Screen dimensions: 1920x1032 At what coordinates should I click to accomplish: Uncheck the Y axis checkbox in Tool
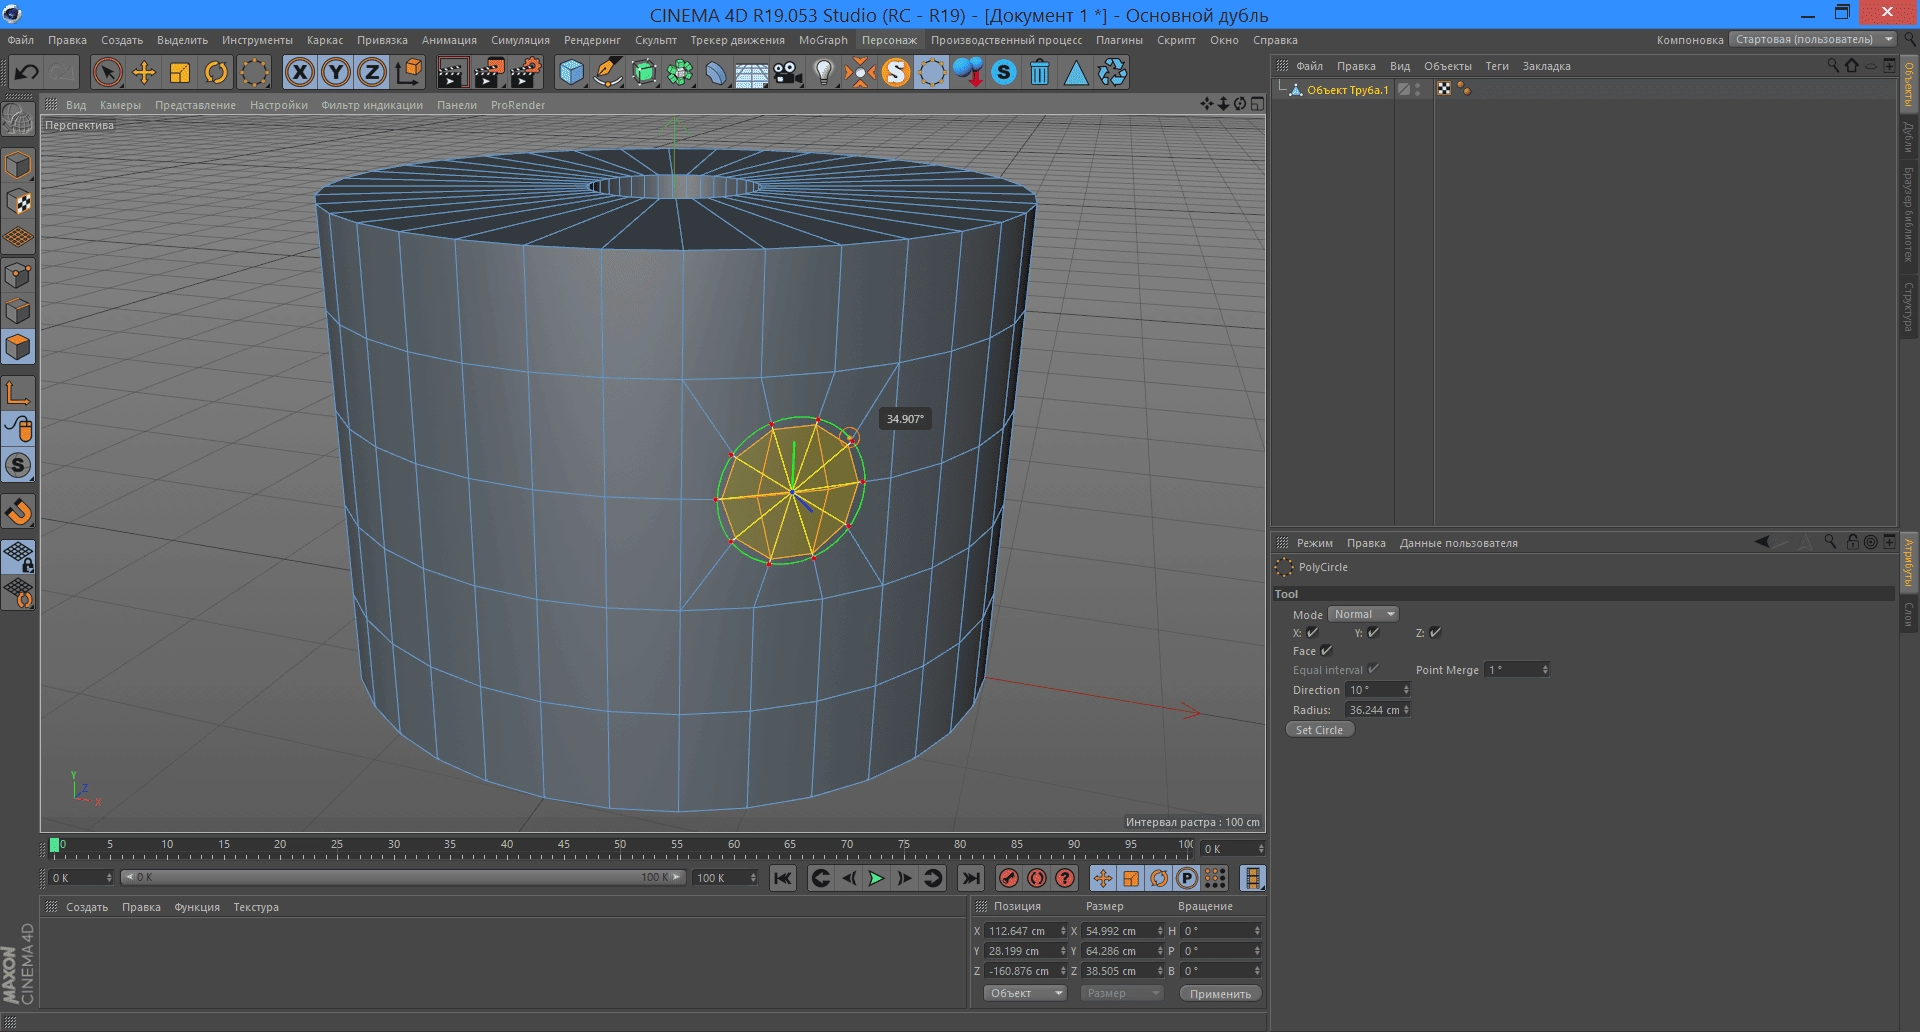1374,632
